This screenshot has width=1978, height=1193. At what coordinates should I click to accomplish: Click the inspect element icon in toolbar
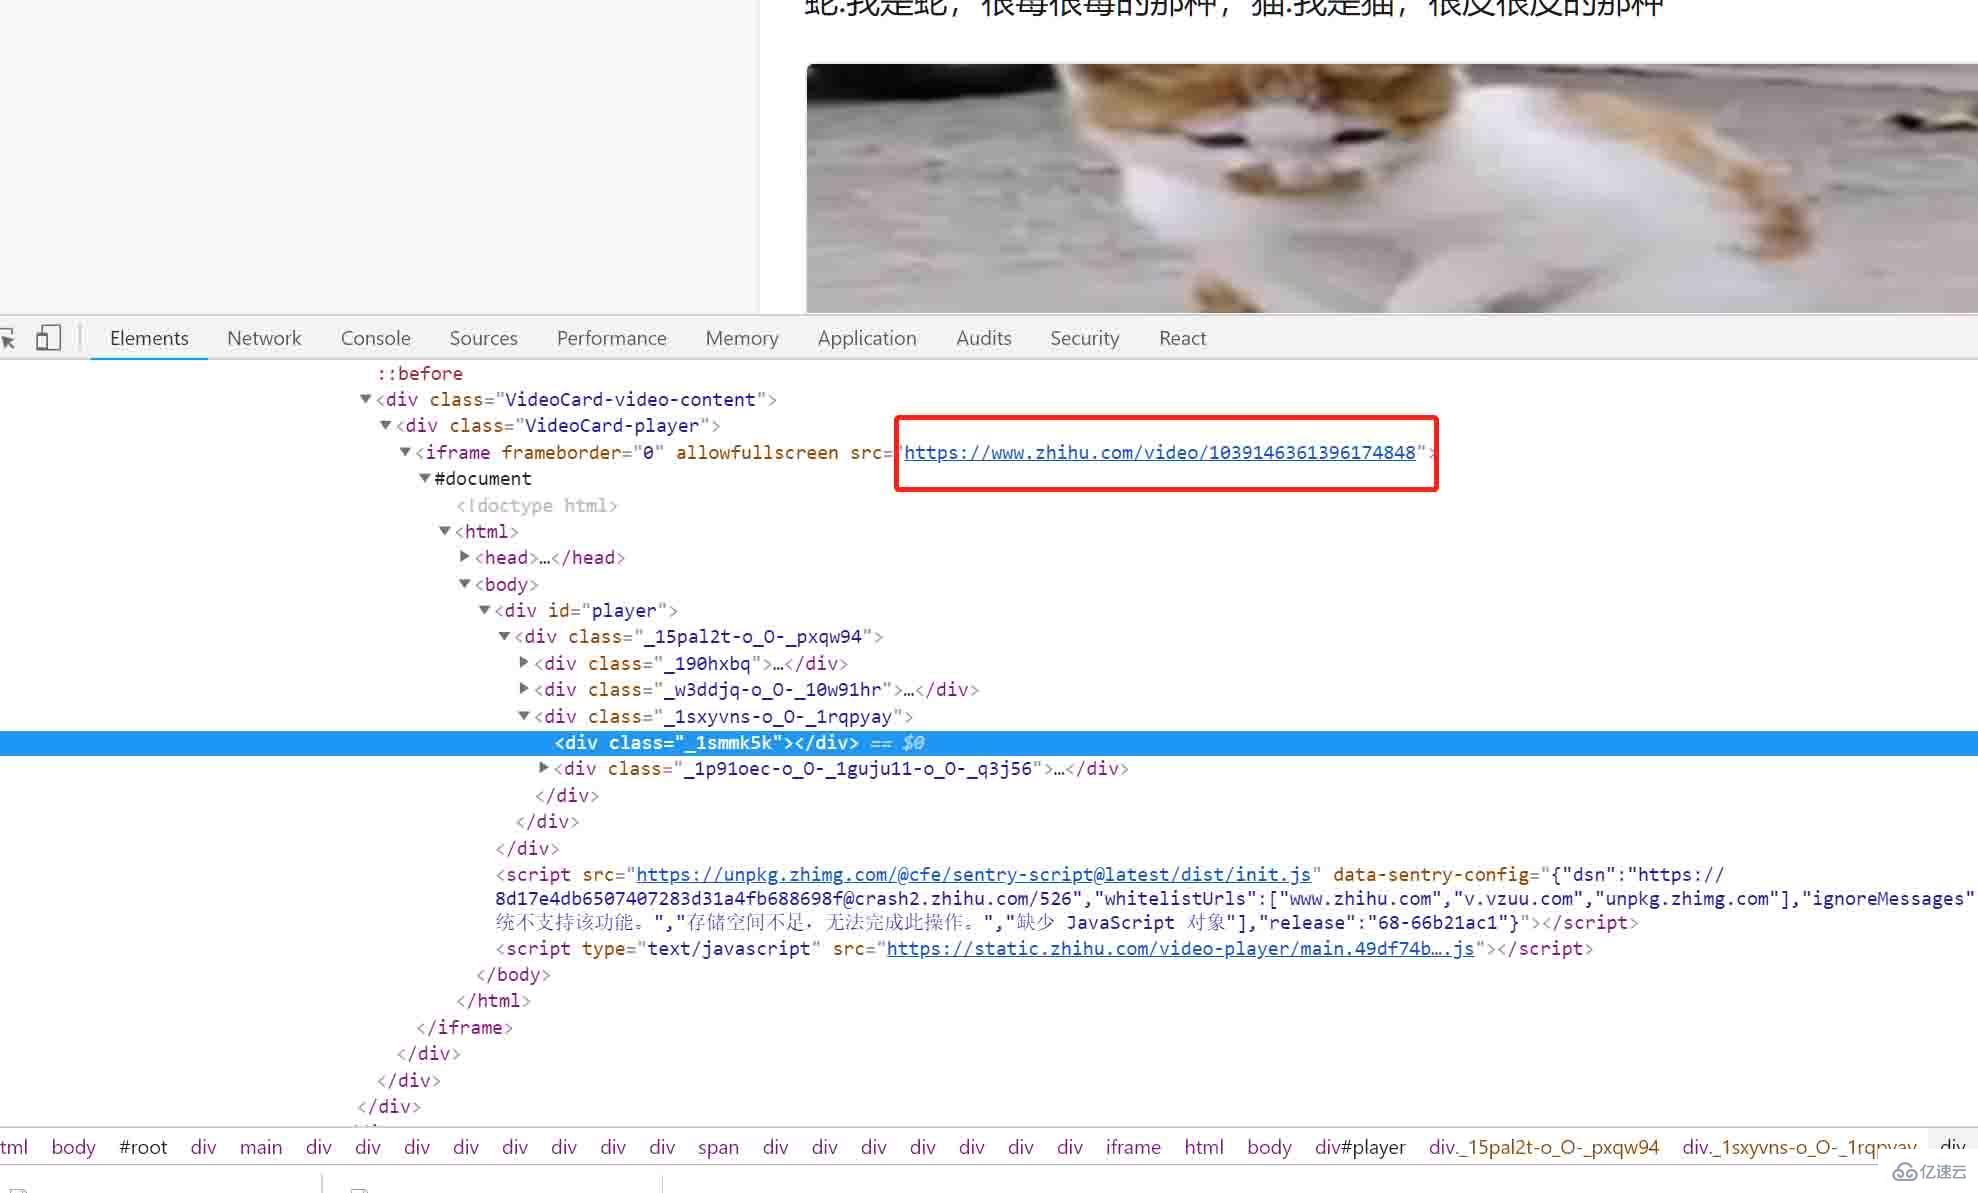[x=11, y=336]
